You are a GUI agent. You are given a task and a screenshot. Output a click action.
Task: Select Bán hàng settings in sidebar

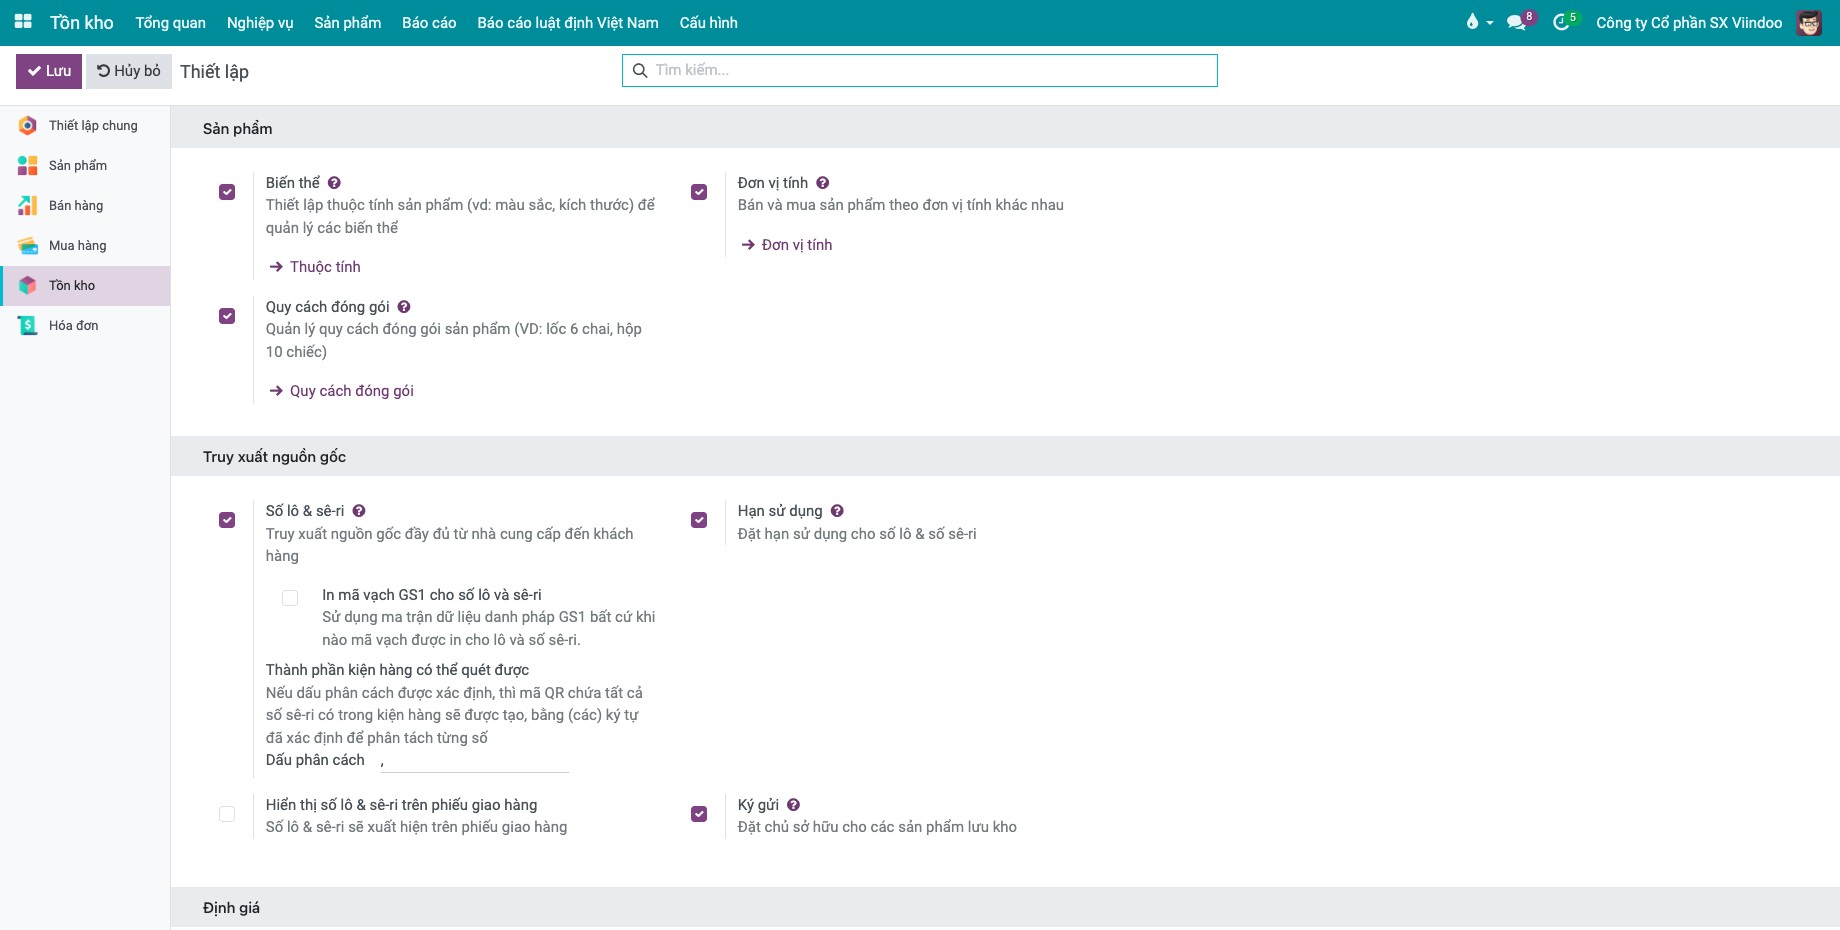(x=85, y=206)
